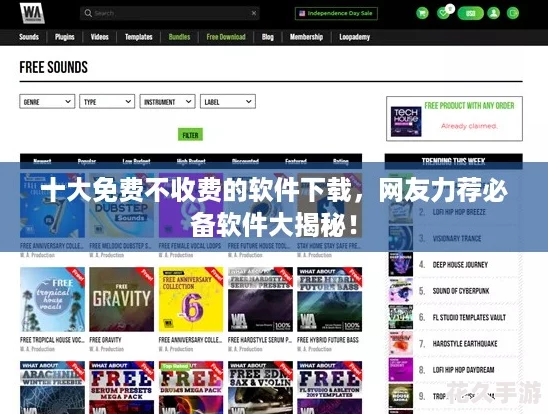The image size is (548, 414).
Task: Open the Loopademy page
Action: pos(354,37)
